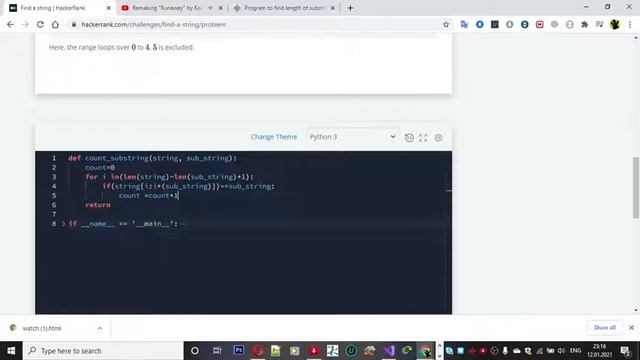The width and height of the screenshot is (640, 360).
Task: Switch input language via ENG indicator
Action: [576, 351]
